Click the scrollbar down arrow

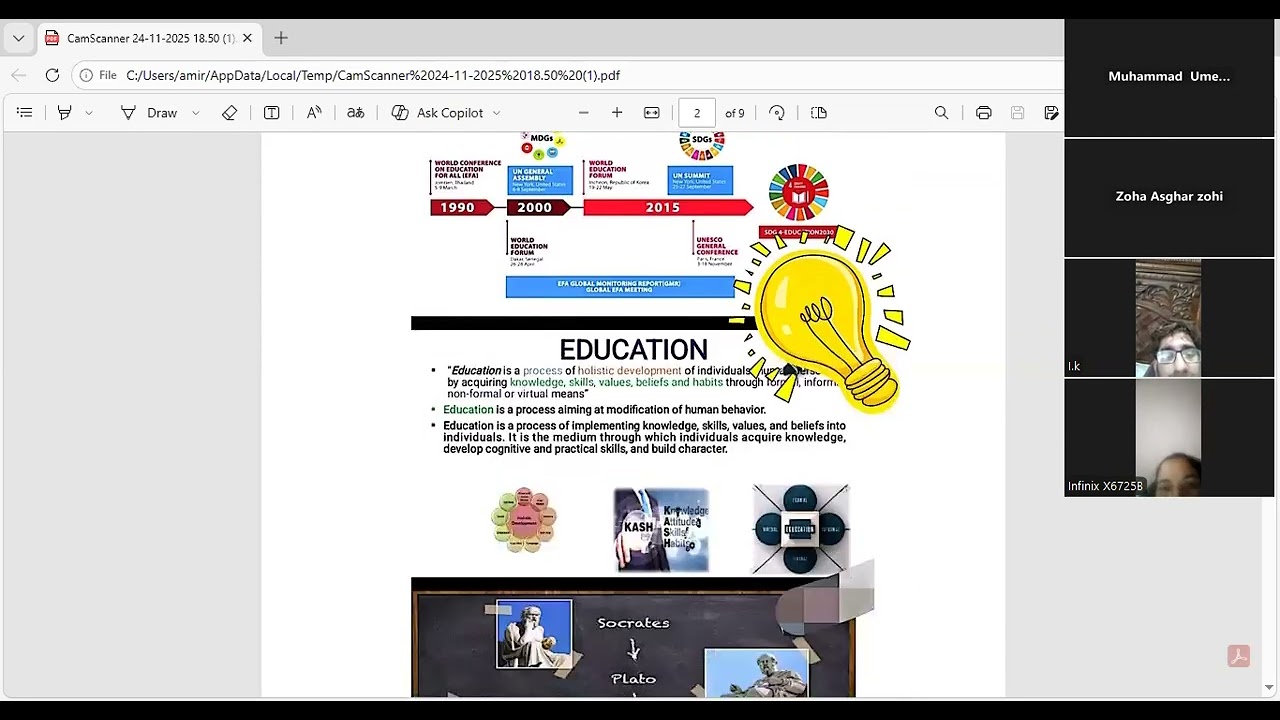[1269, 688]
